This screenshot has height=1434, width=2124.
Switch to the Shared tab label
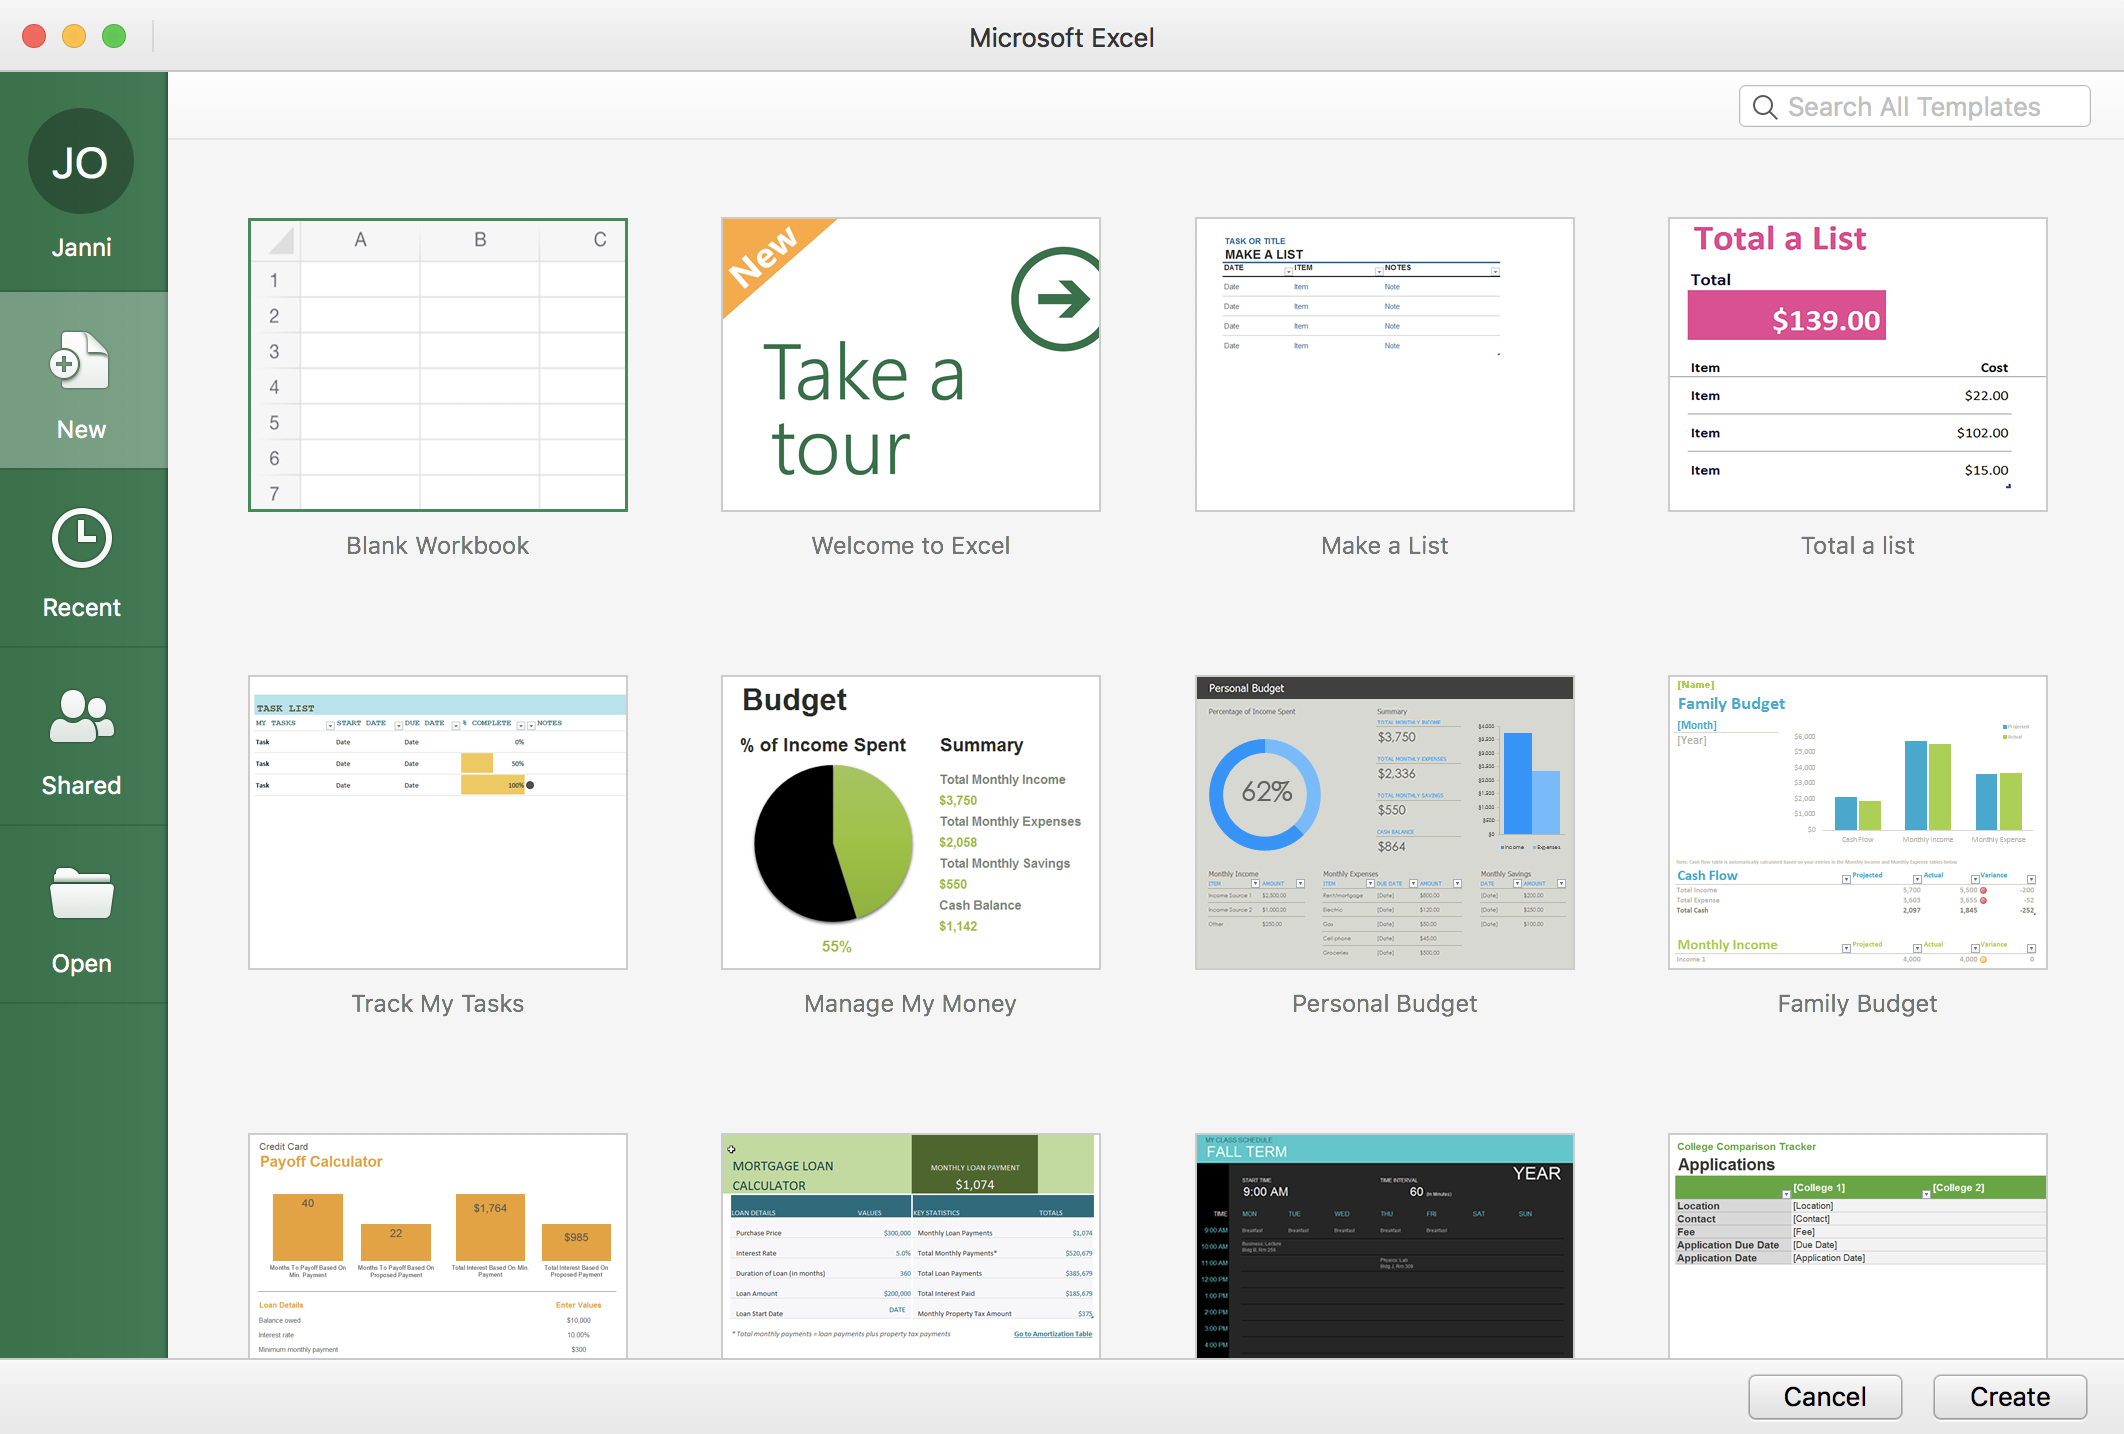[81, 785]
